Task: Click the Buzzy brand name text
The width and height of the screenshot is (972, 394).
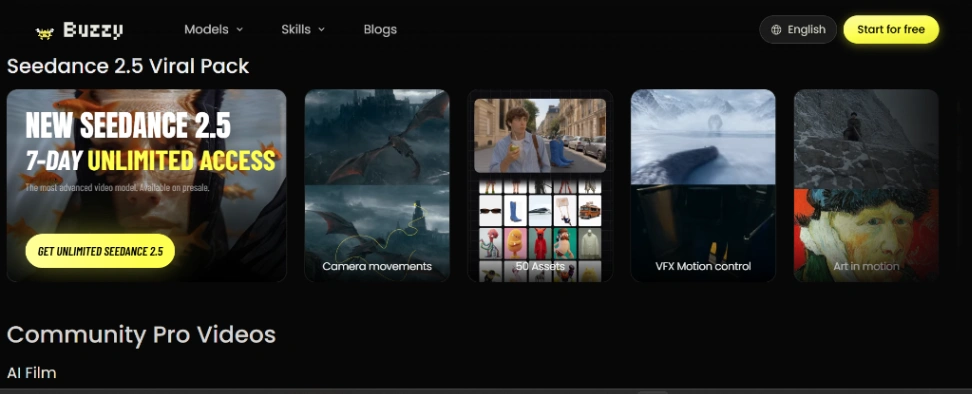Action: click(x=93, y=30)
